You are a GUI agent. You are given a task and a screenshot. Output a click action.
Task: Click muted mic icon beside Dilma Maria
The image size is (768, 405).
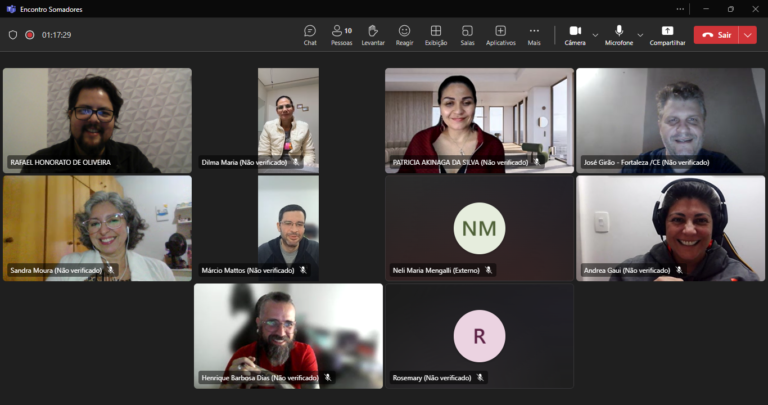296,162
